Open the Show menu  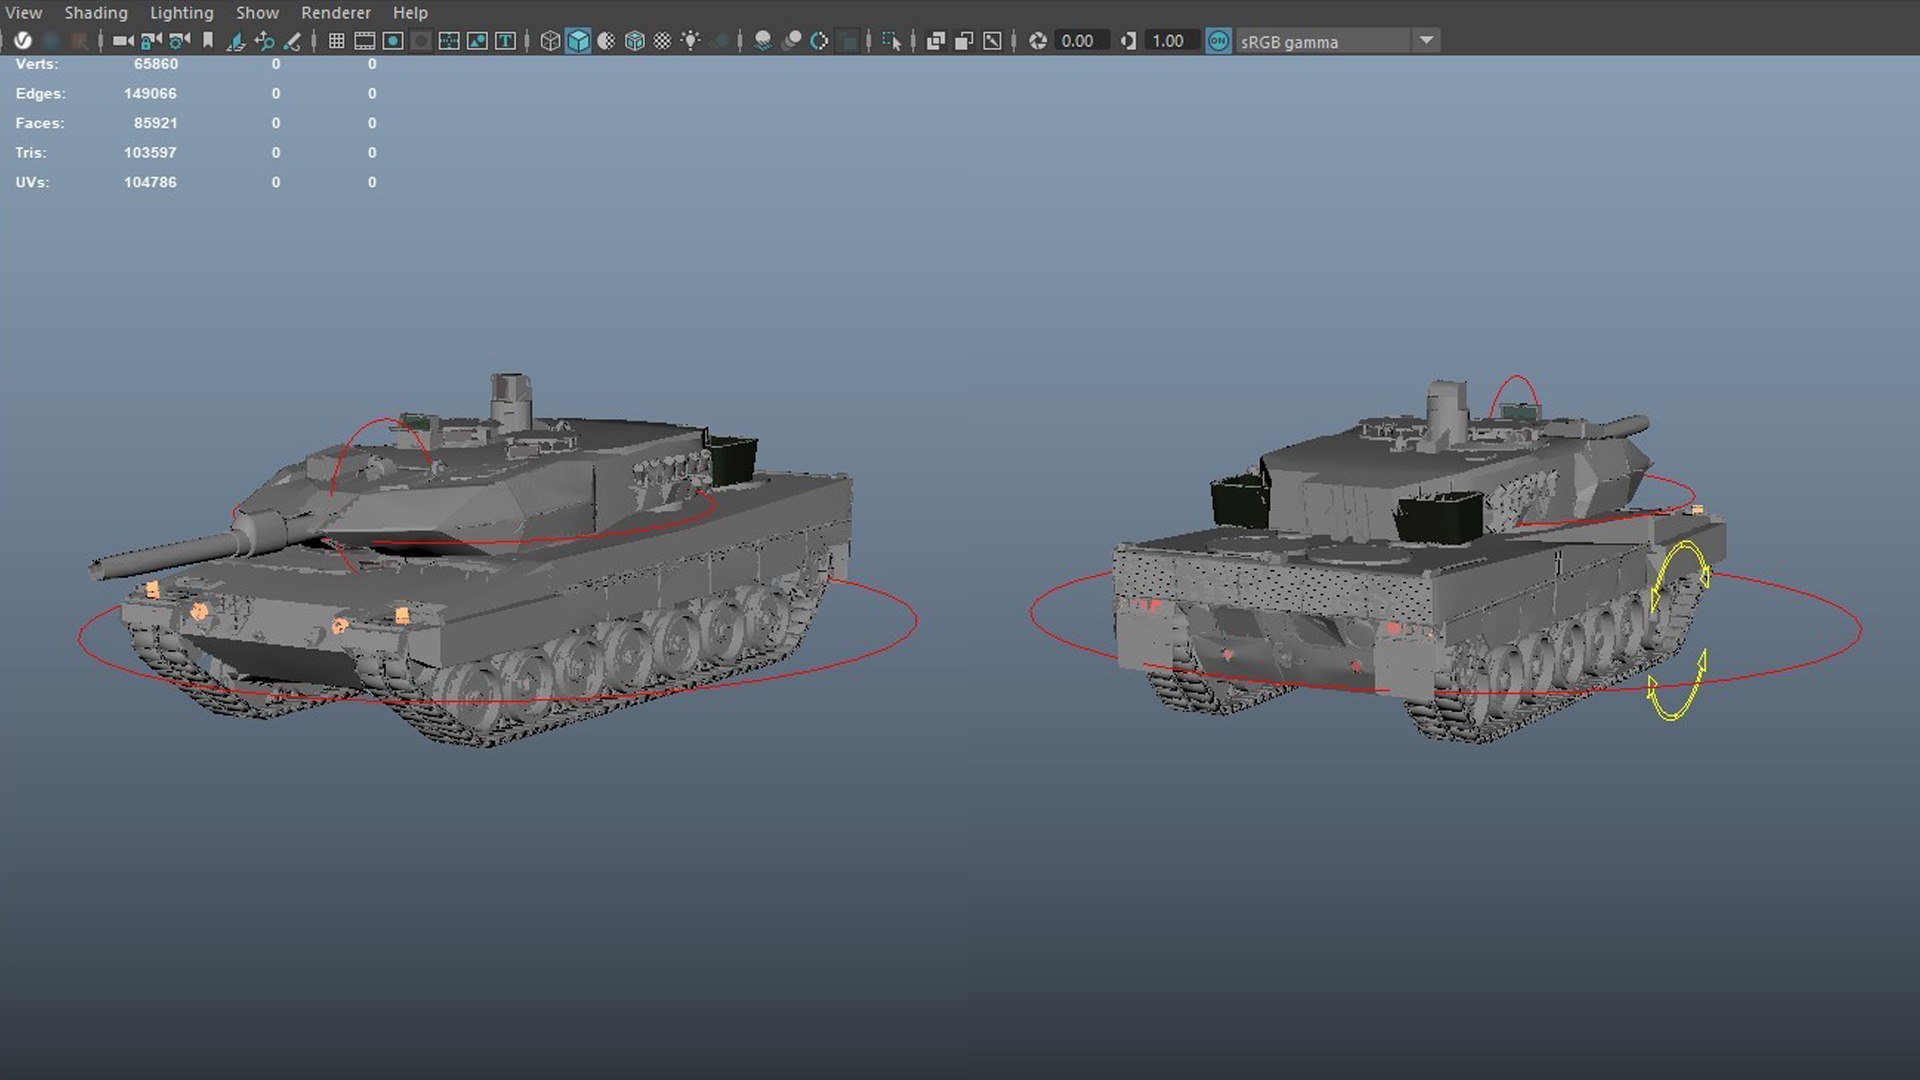coord(257,13)
